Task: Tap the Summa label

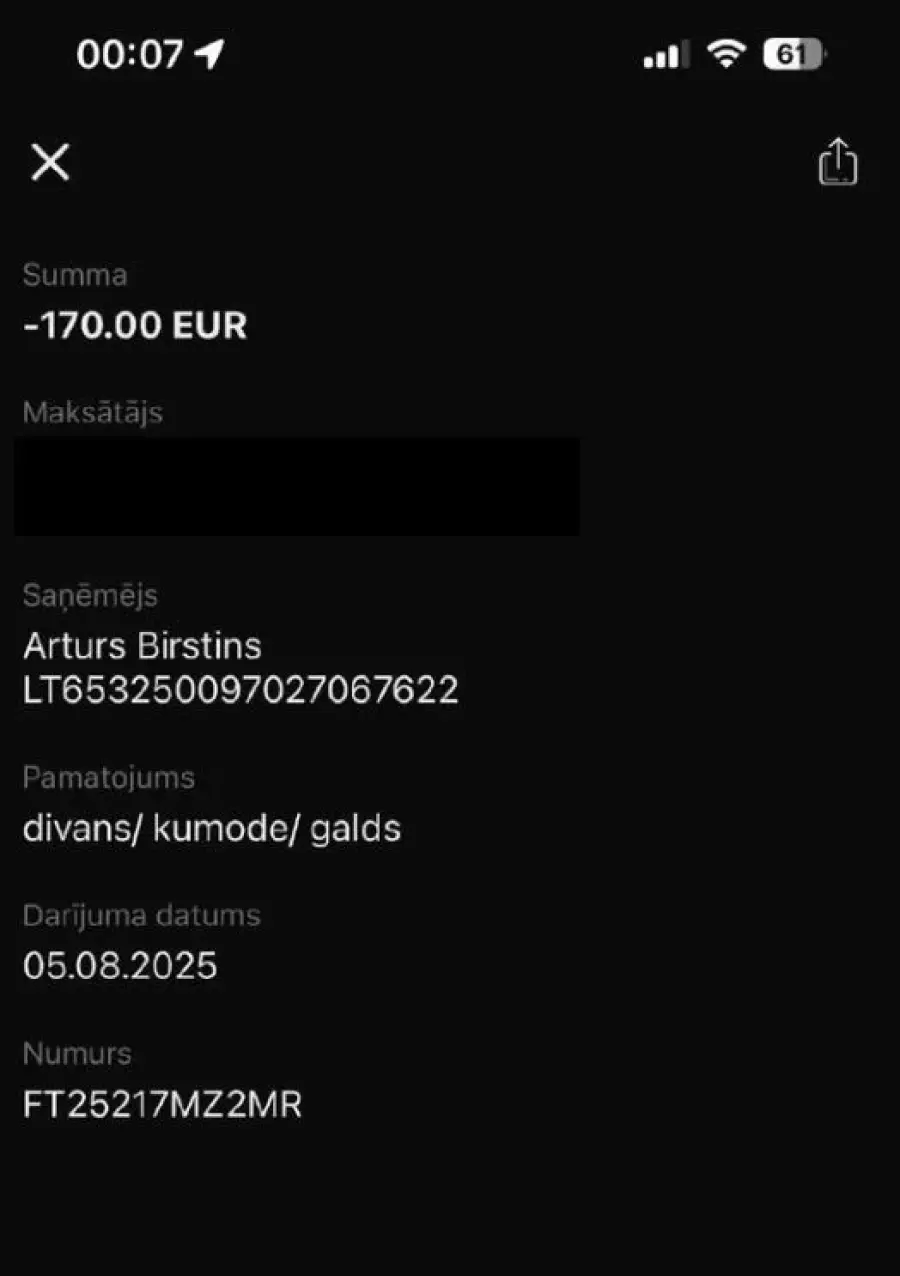Action: [x=75, y=275]
